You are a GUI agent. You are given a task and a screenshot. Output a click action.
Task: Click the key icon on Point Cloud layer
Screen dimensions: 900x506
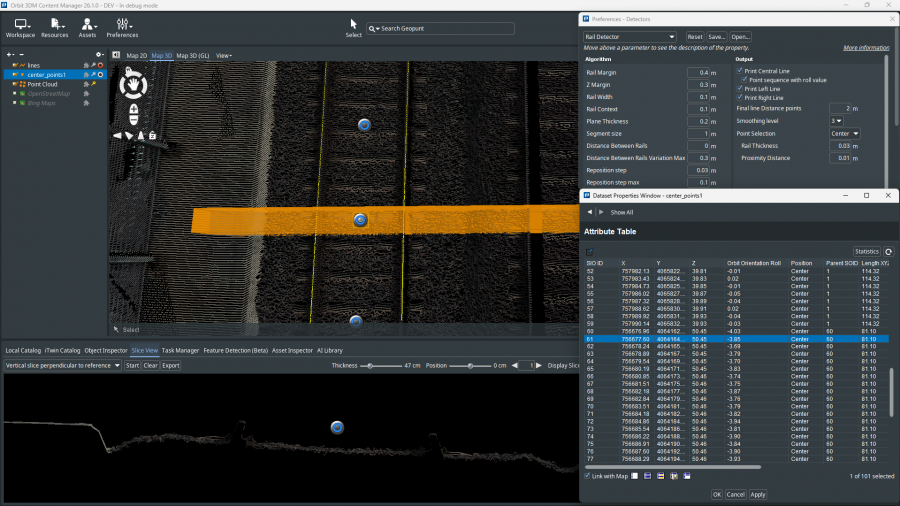pos(93,84)
